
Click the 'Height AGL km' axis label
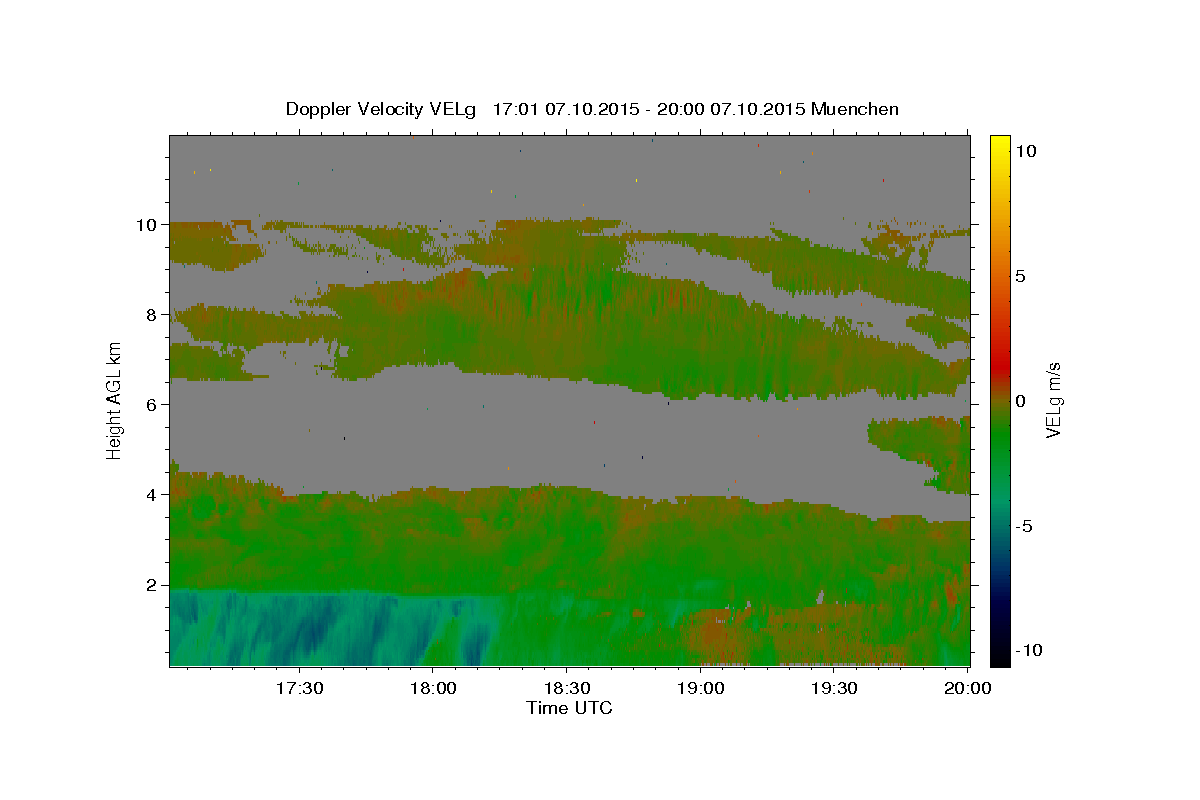(114, 399)
